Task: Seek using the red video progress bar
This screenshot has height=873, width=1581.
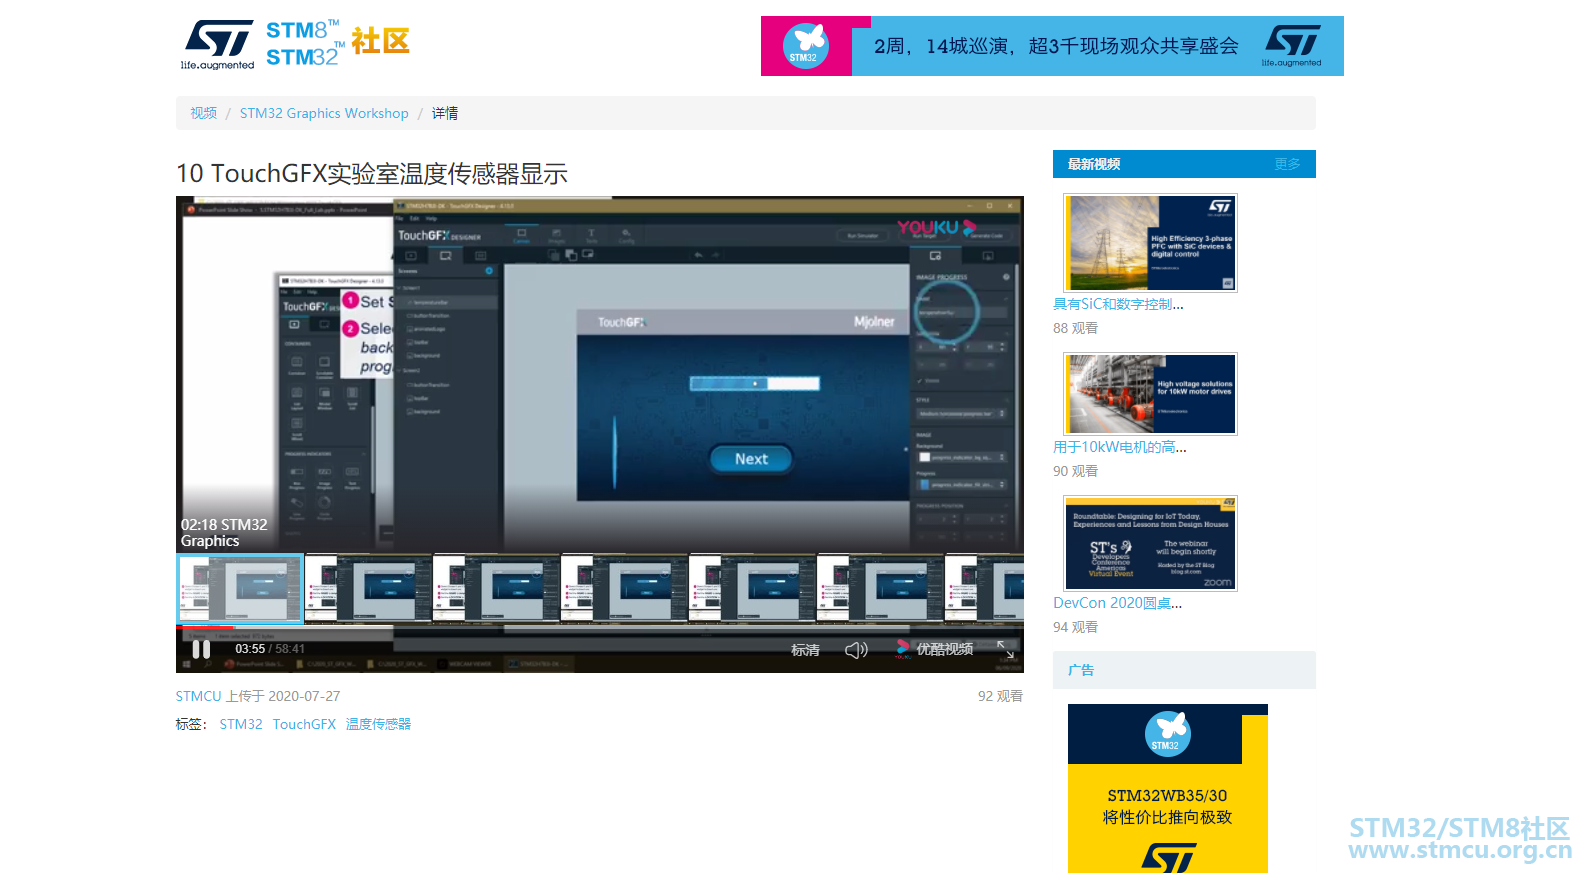Action: 205,627
